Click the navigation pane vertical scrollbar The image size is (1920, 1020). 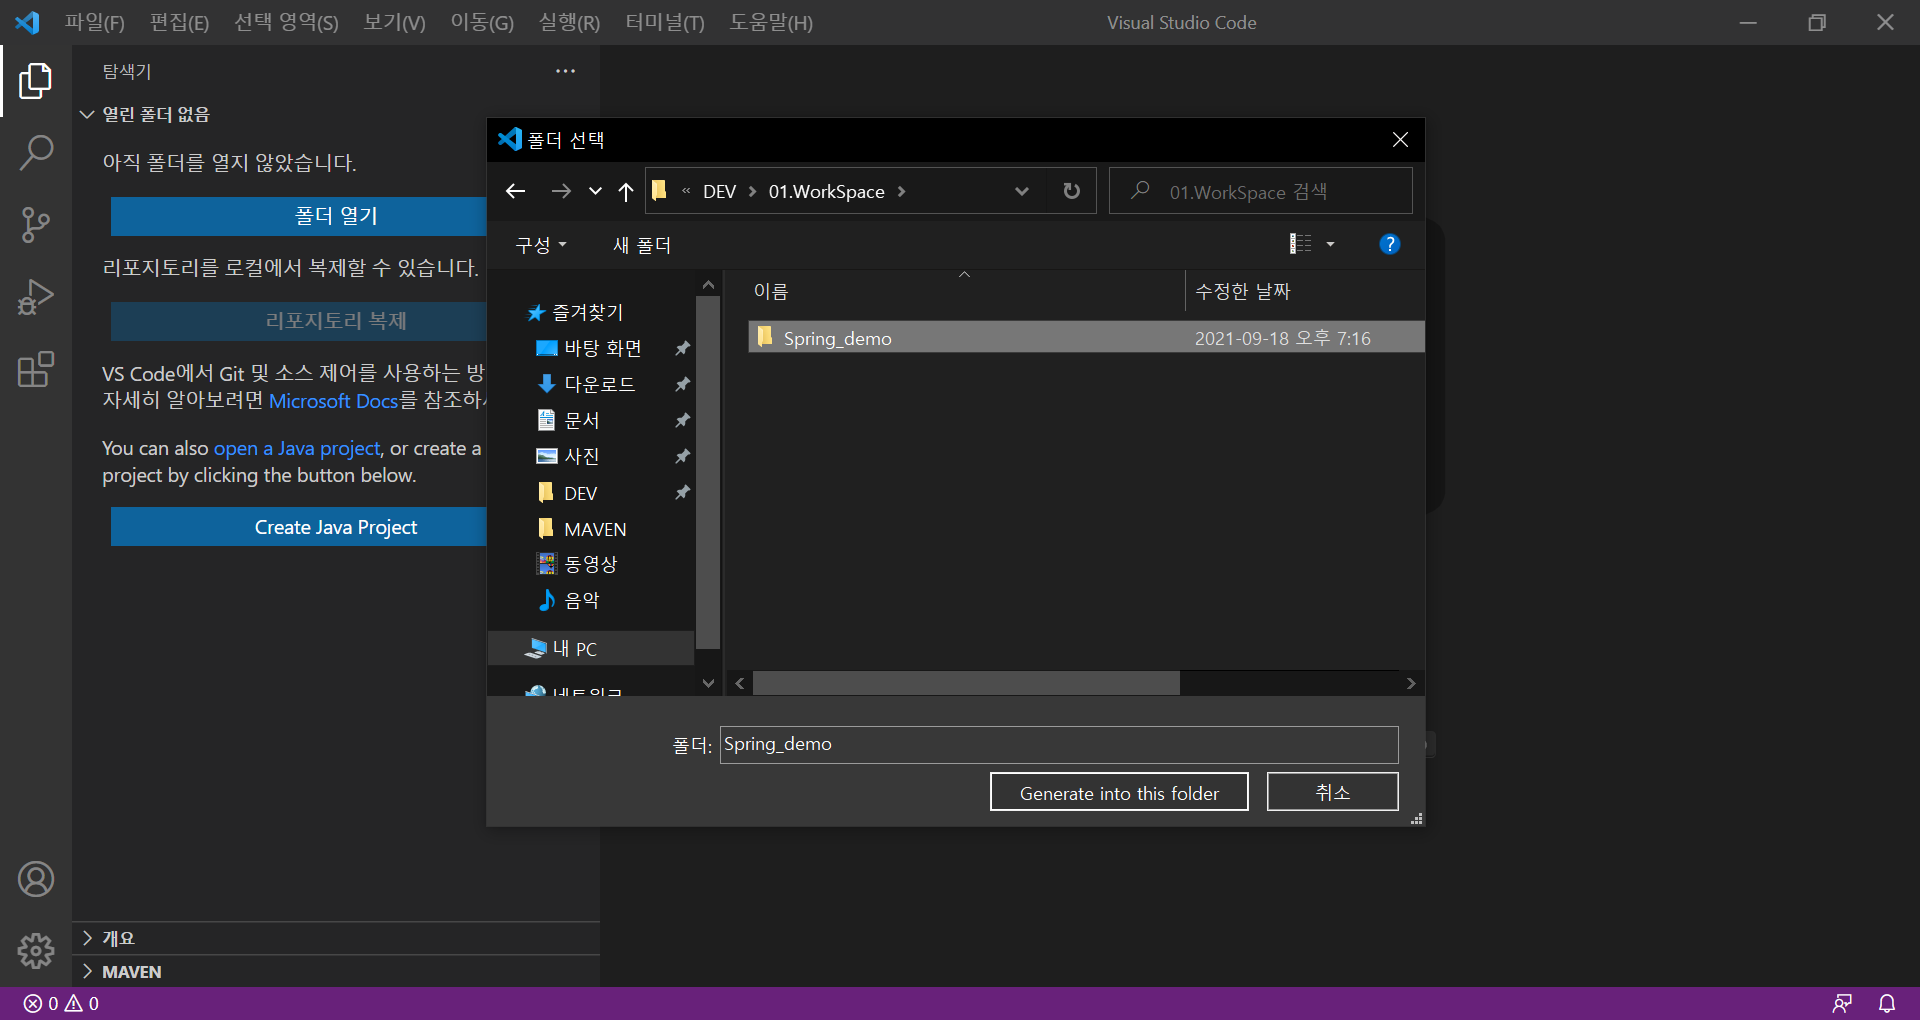707,472
